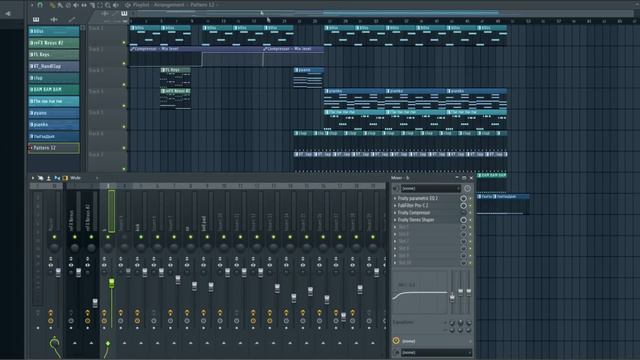This screenshot has width=640, height=360.
Task: Open the Fruity parametric EQ 2 plugin
Action: click(x=418, y=198)
